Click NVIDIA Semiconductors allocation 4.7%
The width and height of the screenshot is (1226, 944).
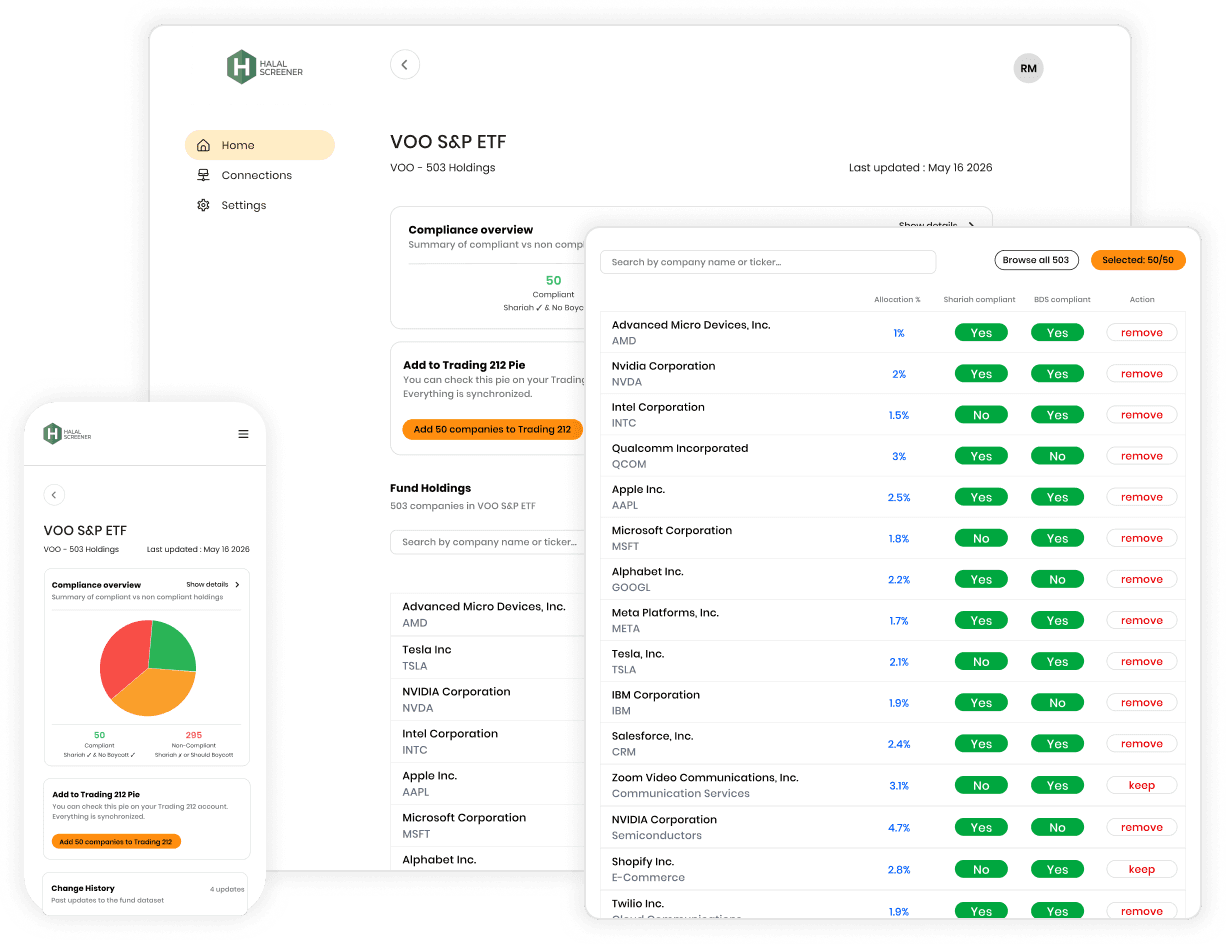point(899,828)
